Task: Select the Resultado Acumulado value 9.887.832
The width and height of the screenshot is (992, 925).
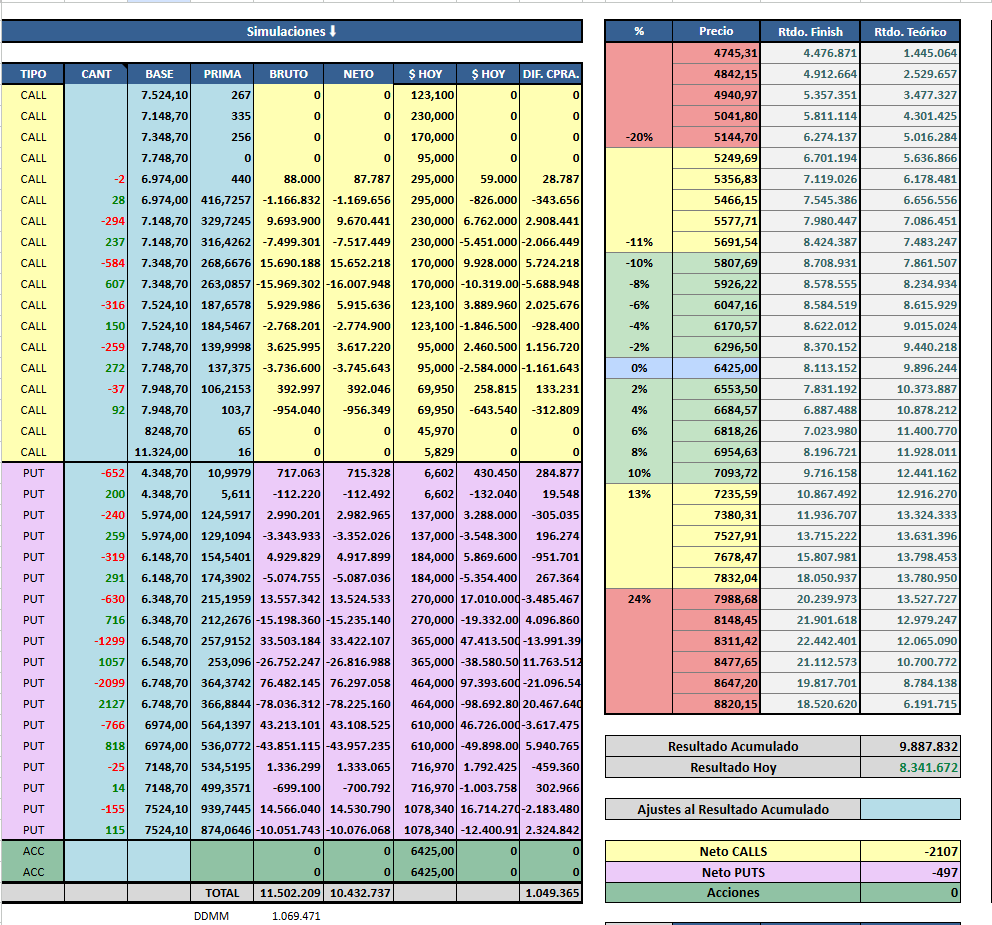Action: pos(910,747)
